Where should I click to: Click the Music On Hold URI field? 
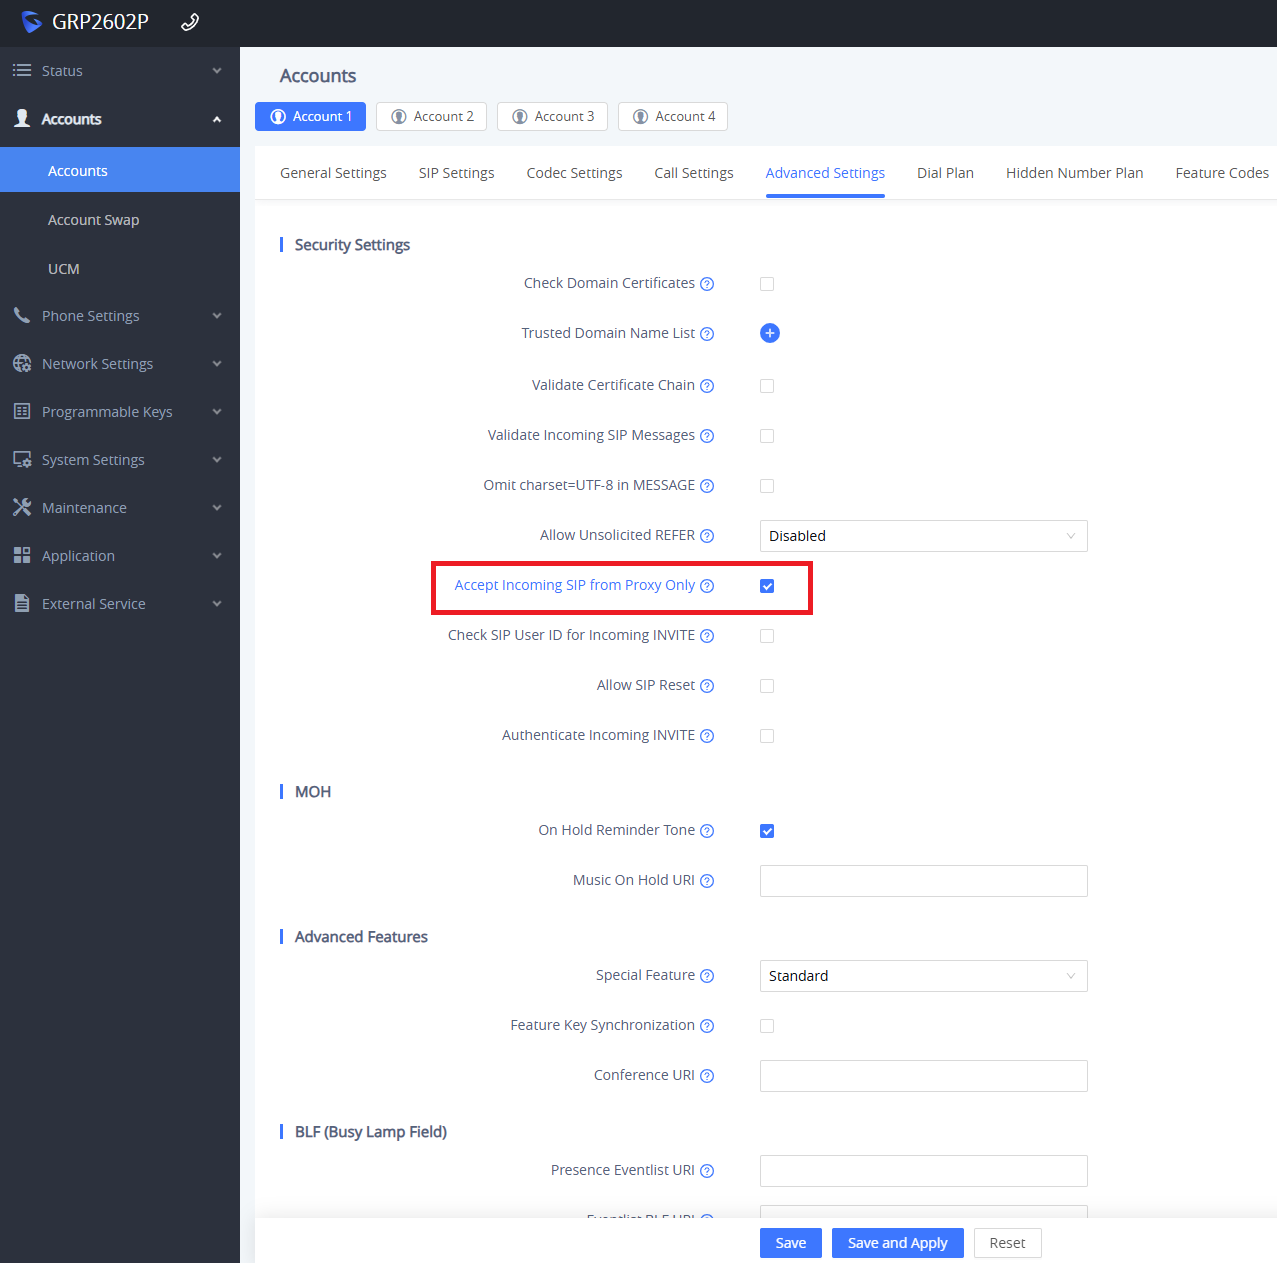[x=922, y=881]
